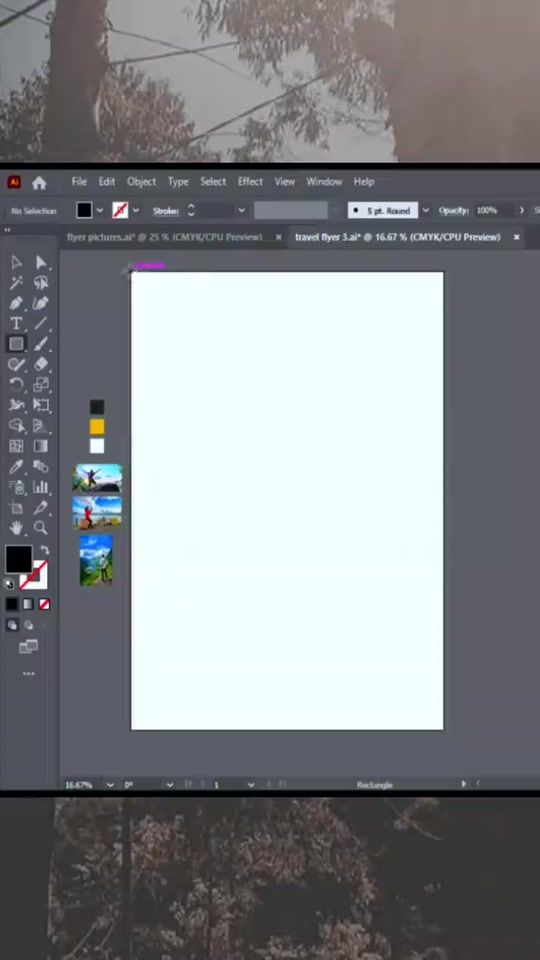540x960 pixels.
Task: Select the Zoom tool
Action: pos(41,527)
